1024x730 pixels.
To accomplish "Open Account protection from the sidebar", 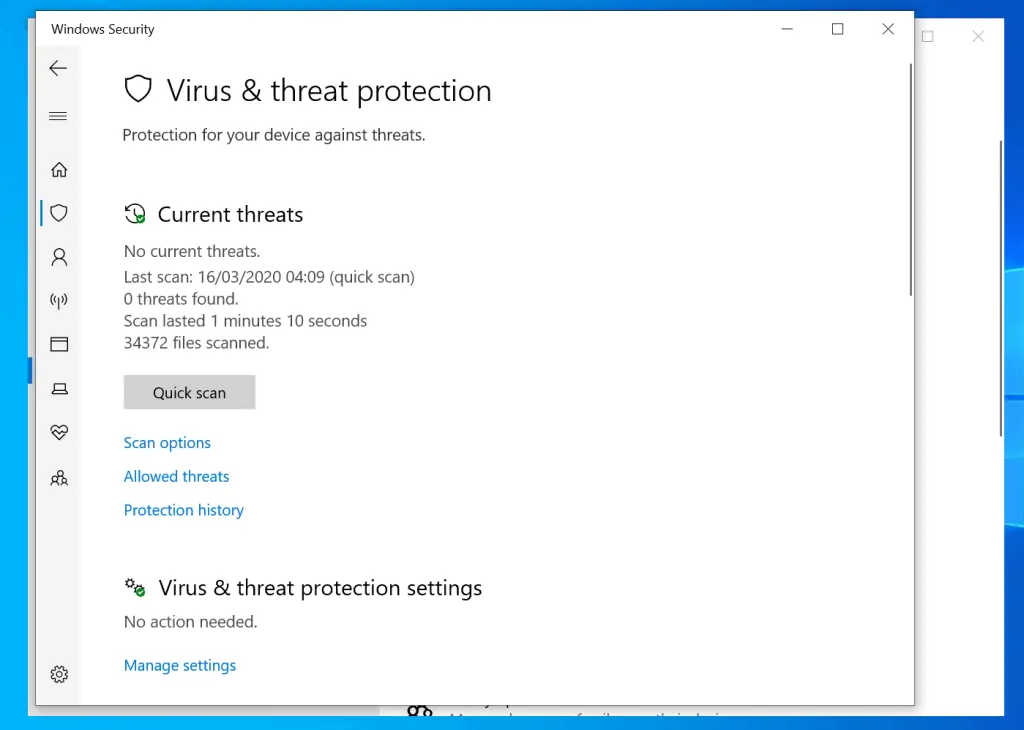I will tap(58, 257).
